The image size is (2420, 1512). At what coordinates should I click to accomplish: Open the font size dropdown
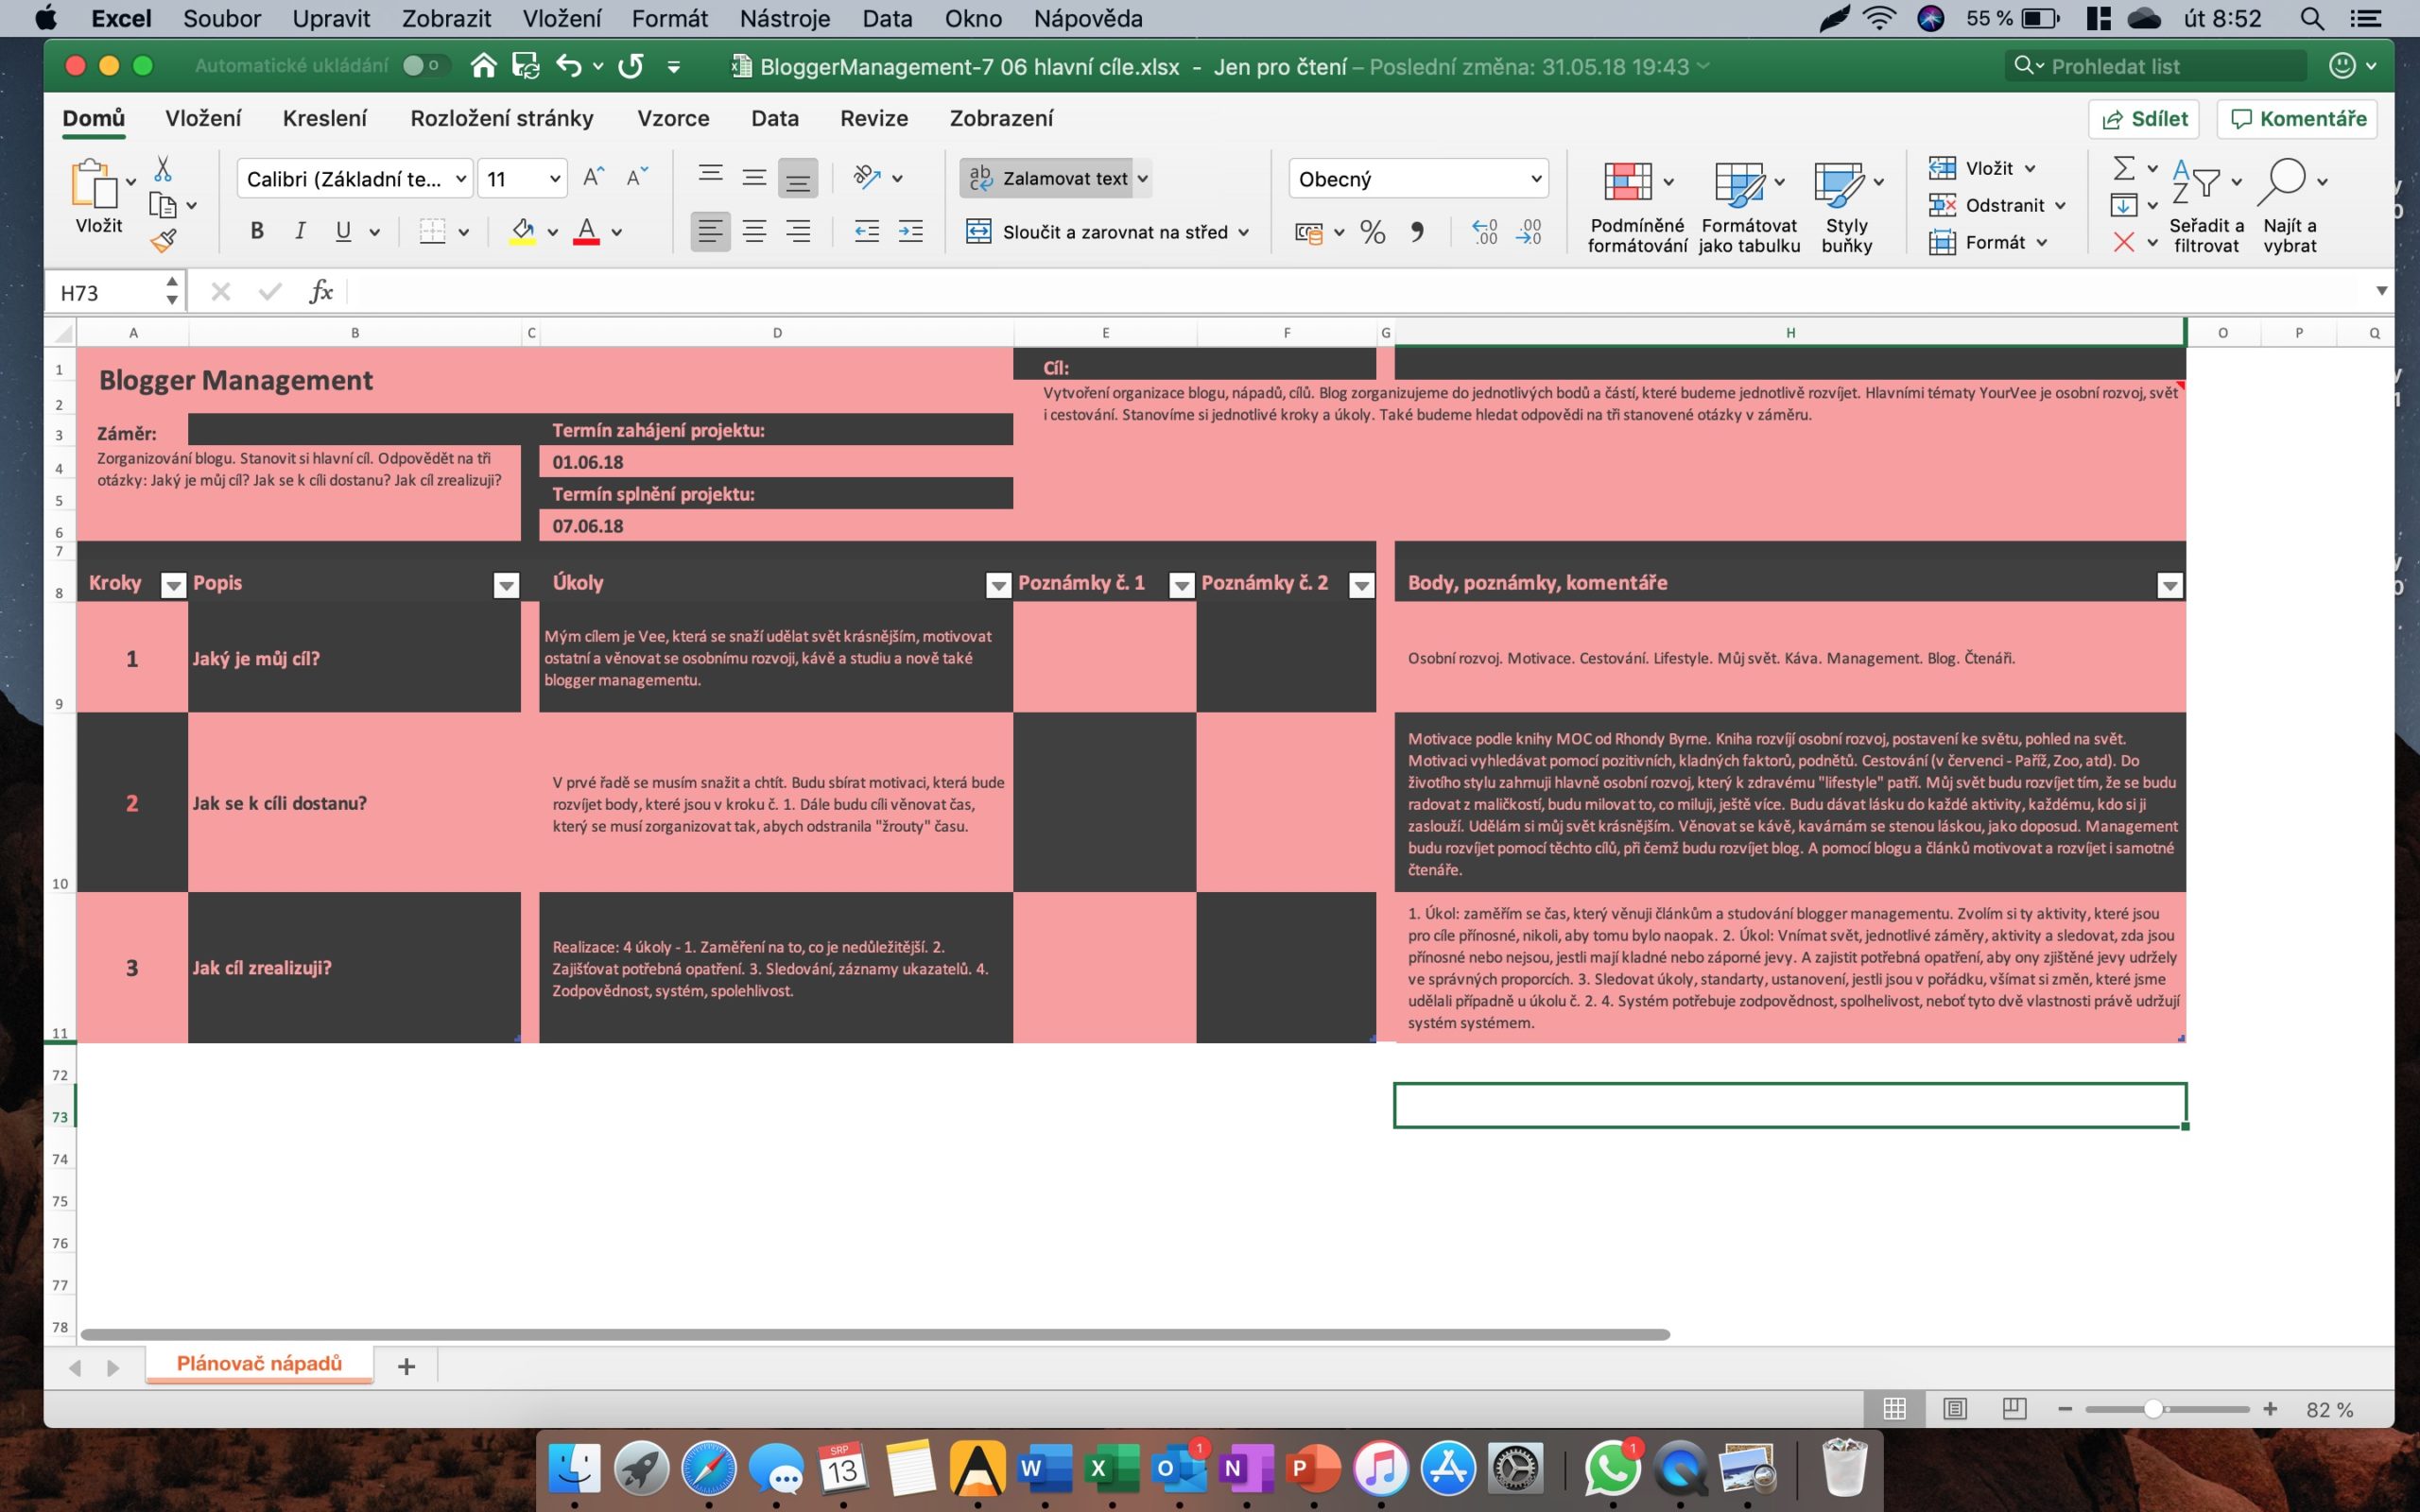tap(553, 178)
